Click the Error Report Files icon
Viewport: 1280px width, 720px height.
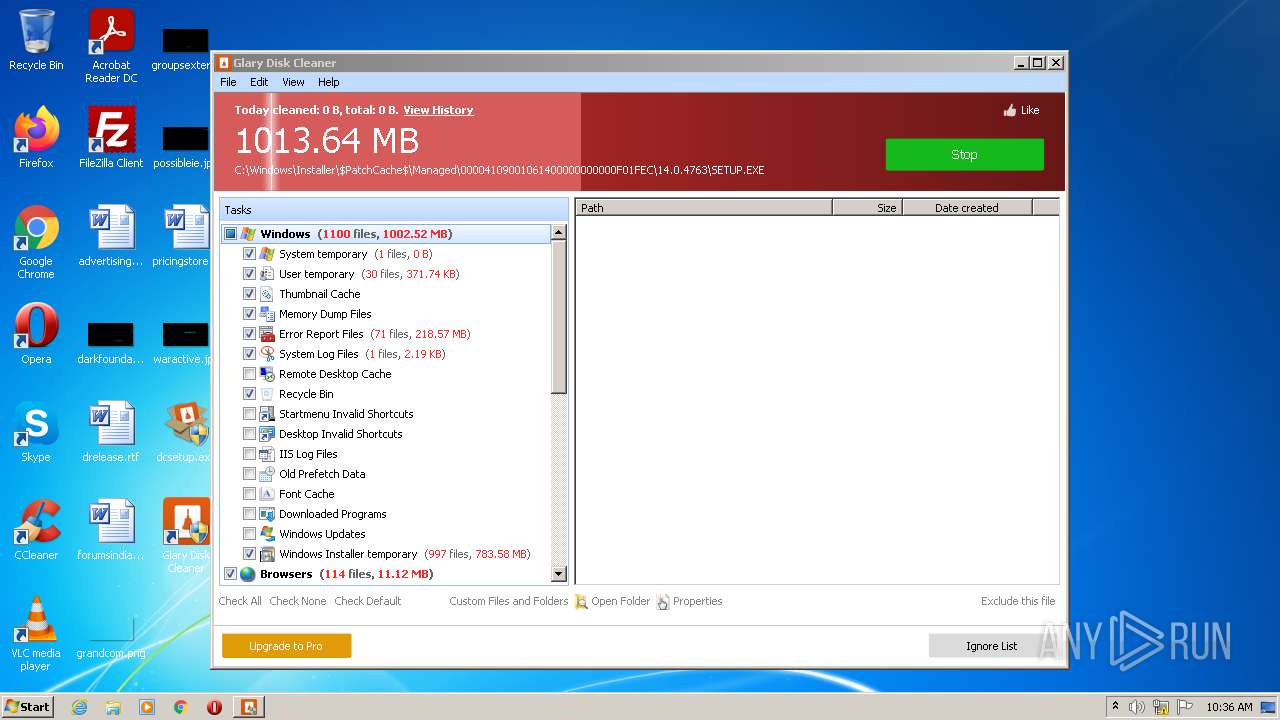click(267, 334)
